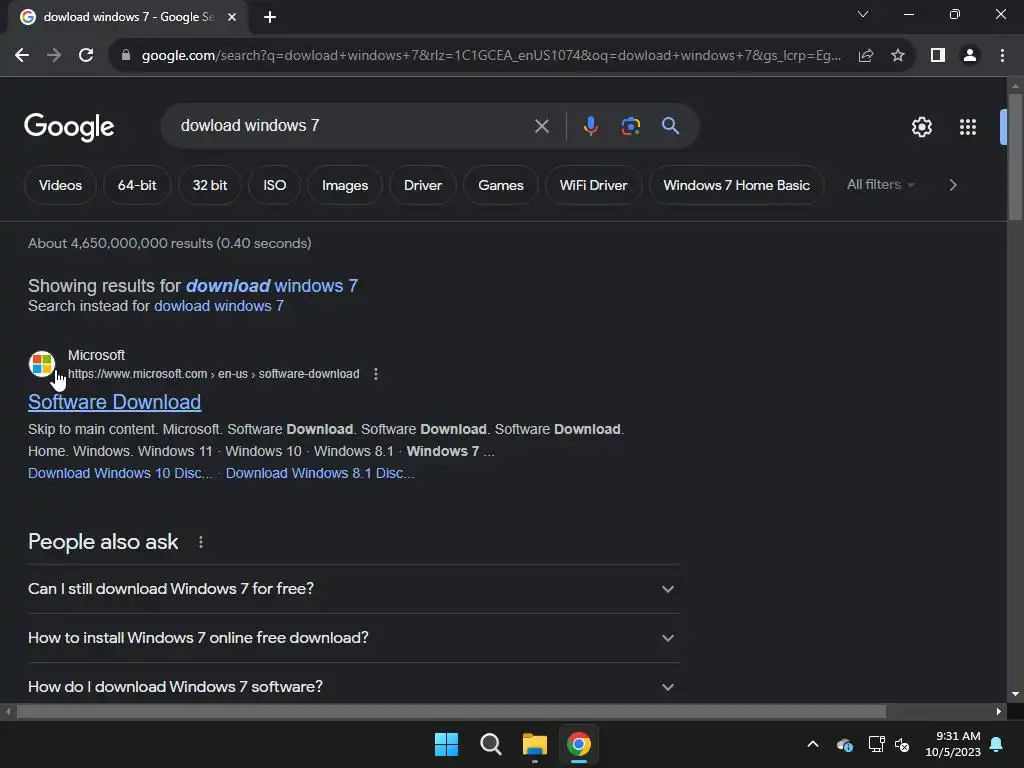Click the horizontal scrollbar thumb
Screen dimensions: 1024x768
click(x=451, y=711)
